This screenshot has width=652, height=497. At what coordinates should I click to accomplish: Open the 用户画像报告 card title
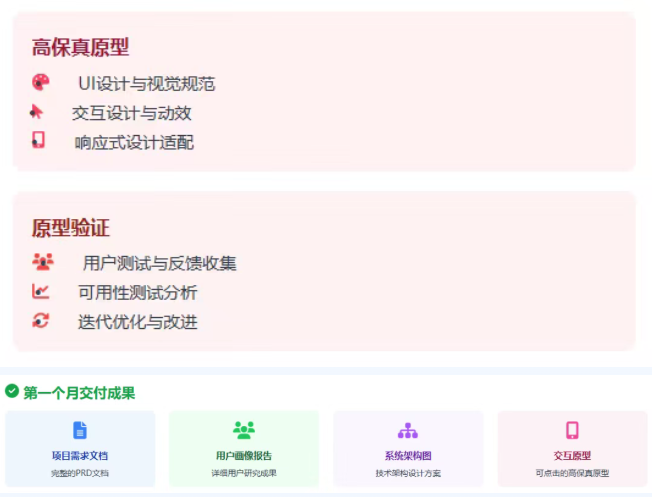(x=244, y=456)
